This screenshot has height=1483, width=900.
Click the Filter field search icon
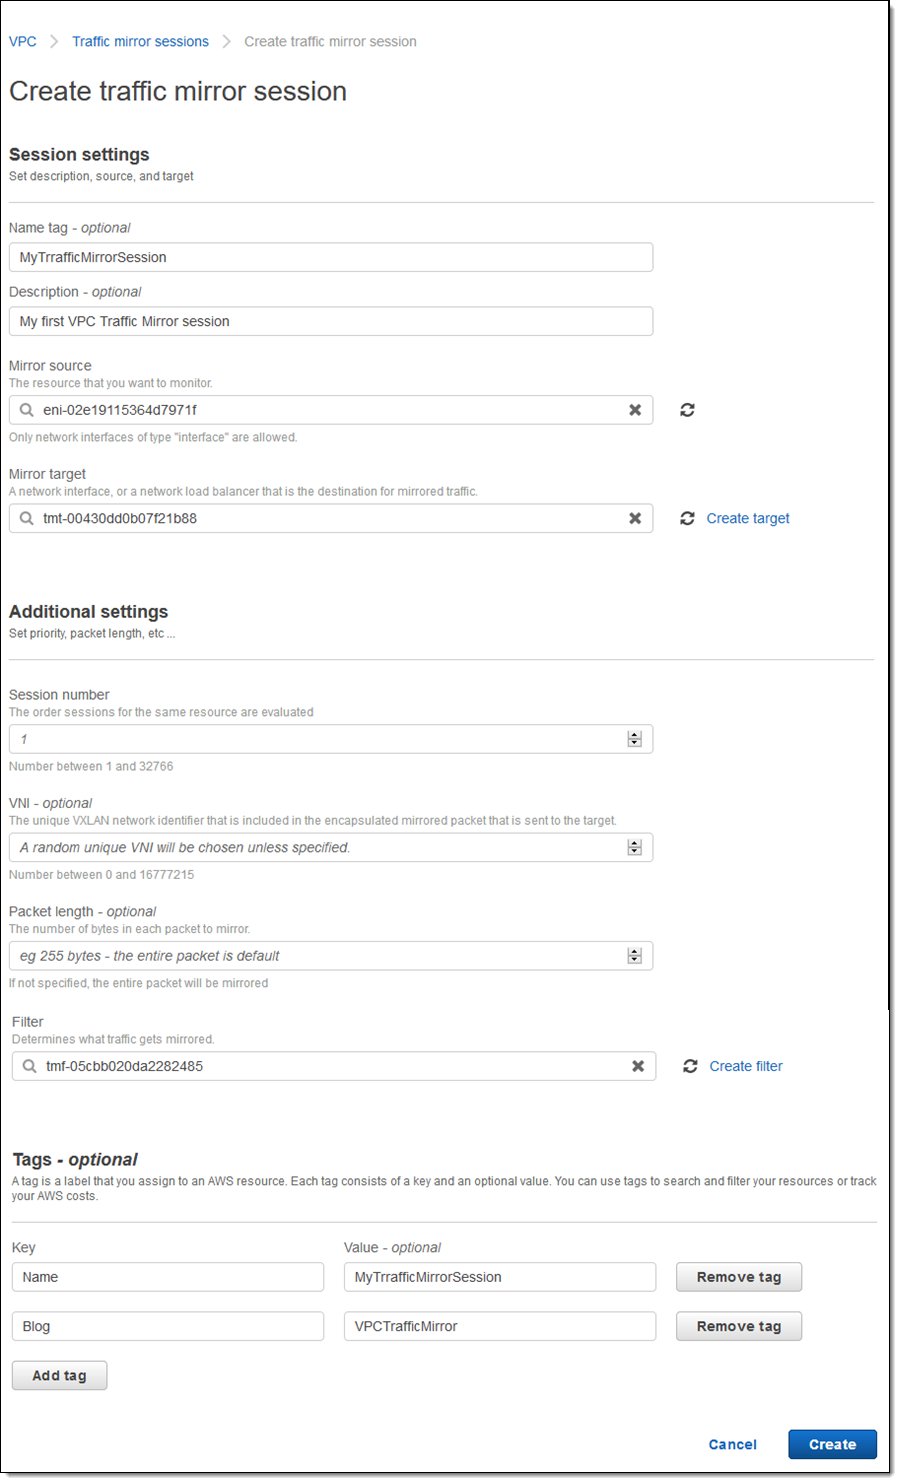click(x=30, y=1066)
